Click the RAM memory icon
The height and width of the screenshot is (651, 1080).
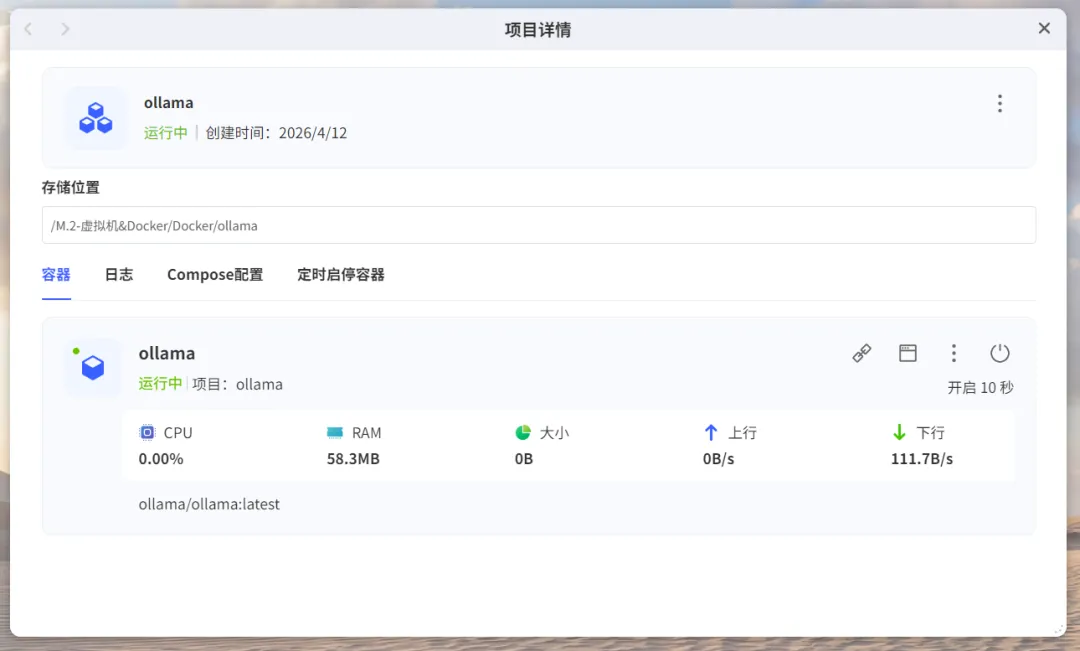click(335, 433)
